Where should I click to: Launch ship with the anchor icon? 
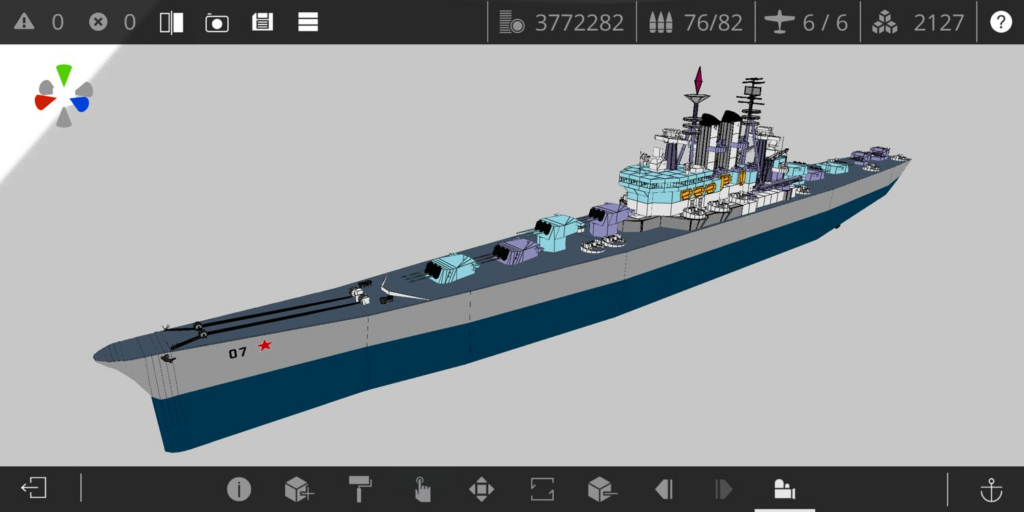[x=990, y=489]
